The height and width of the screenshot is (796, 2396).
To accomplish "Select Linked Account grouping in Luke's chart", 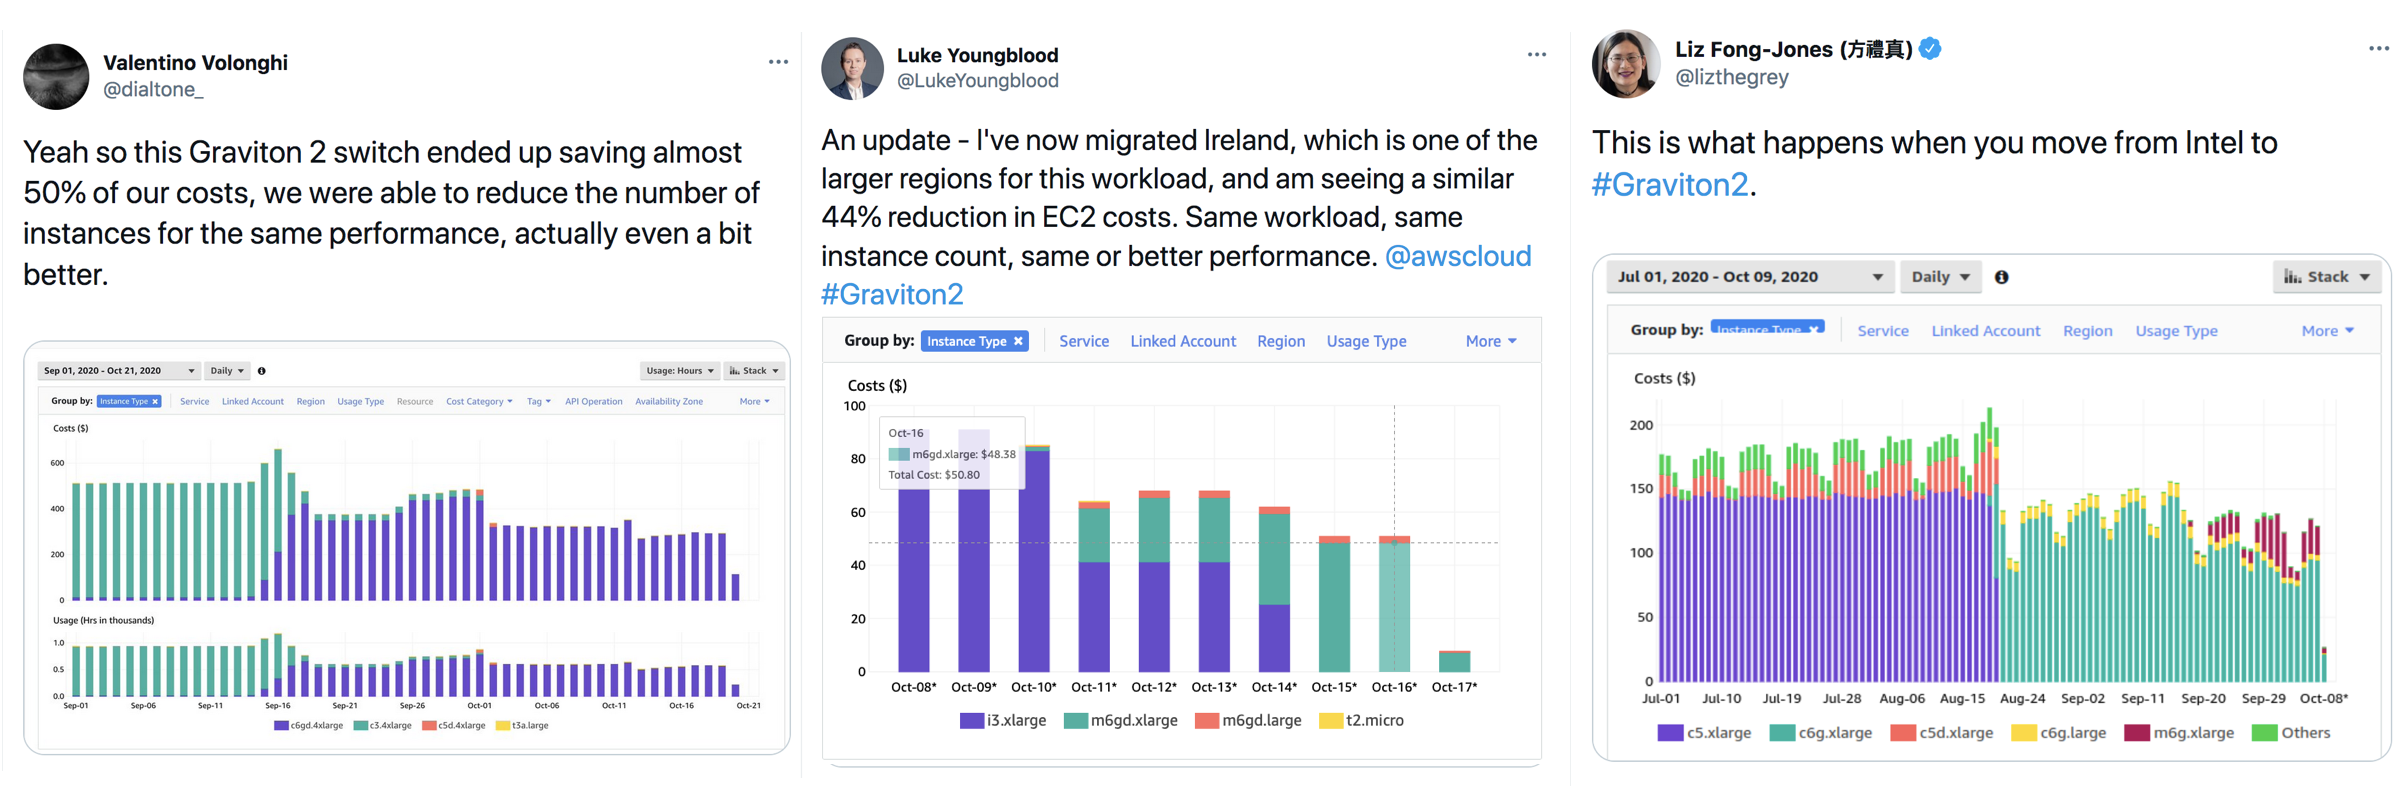I will 1183,341.
